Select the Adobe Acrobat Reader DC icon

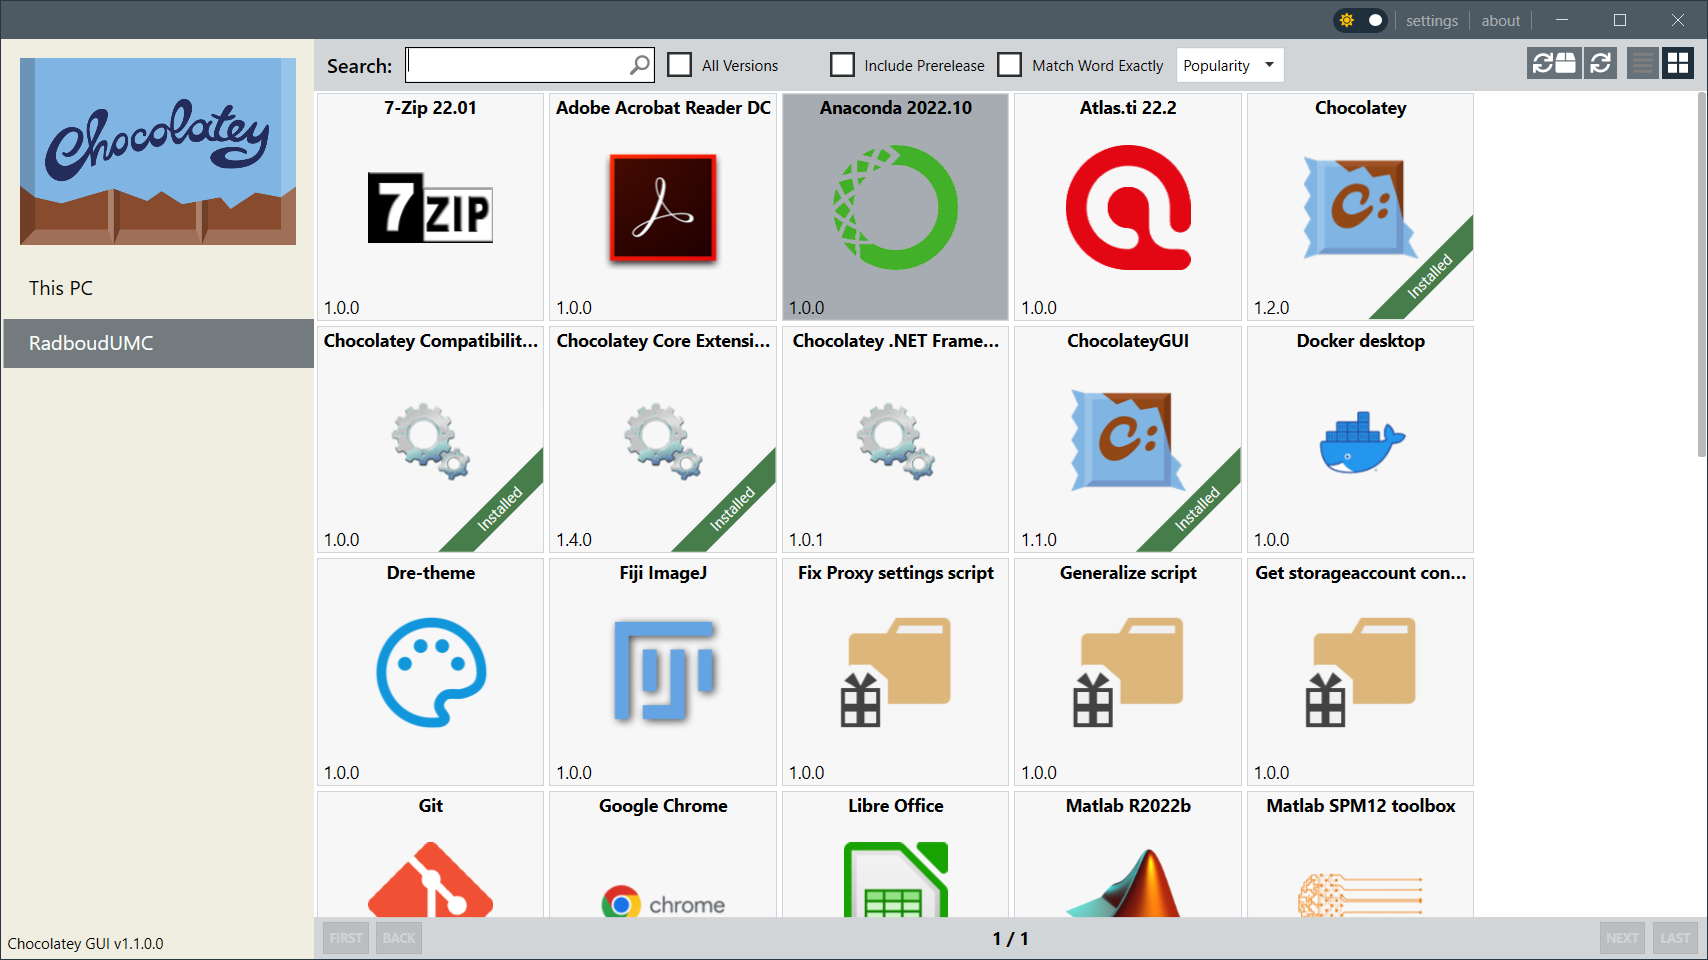(x=663, y=208)
